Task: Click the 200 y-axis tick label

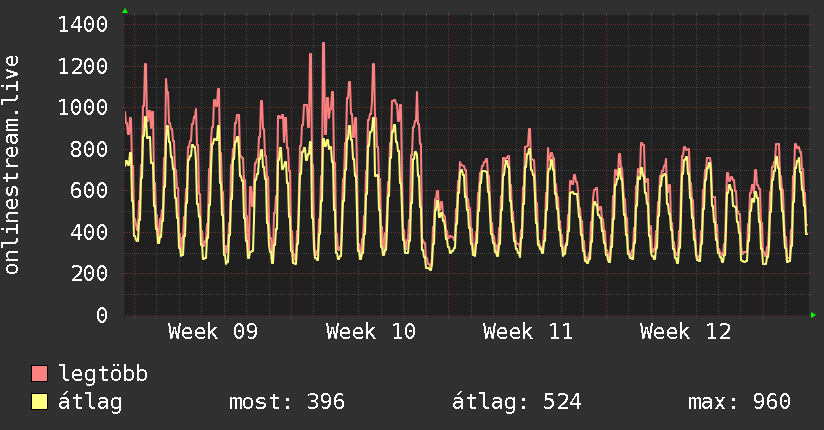Action: 89,273
